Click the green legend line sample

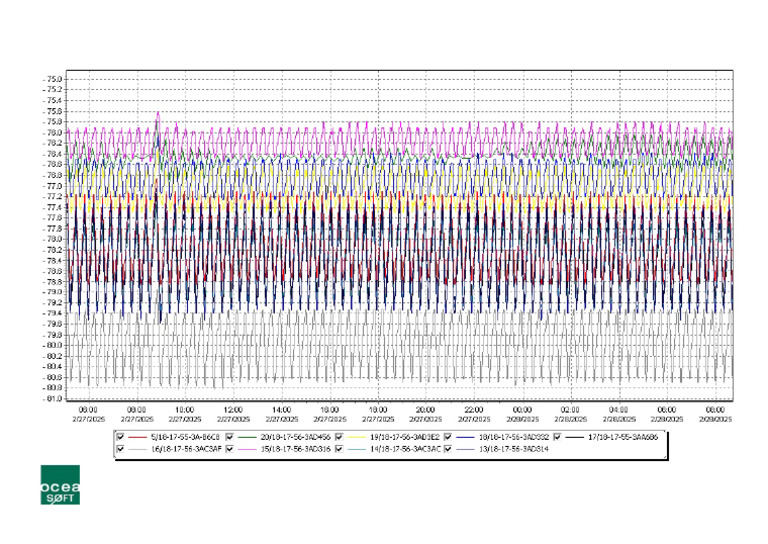[247, 437]
